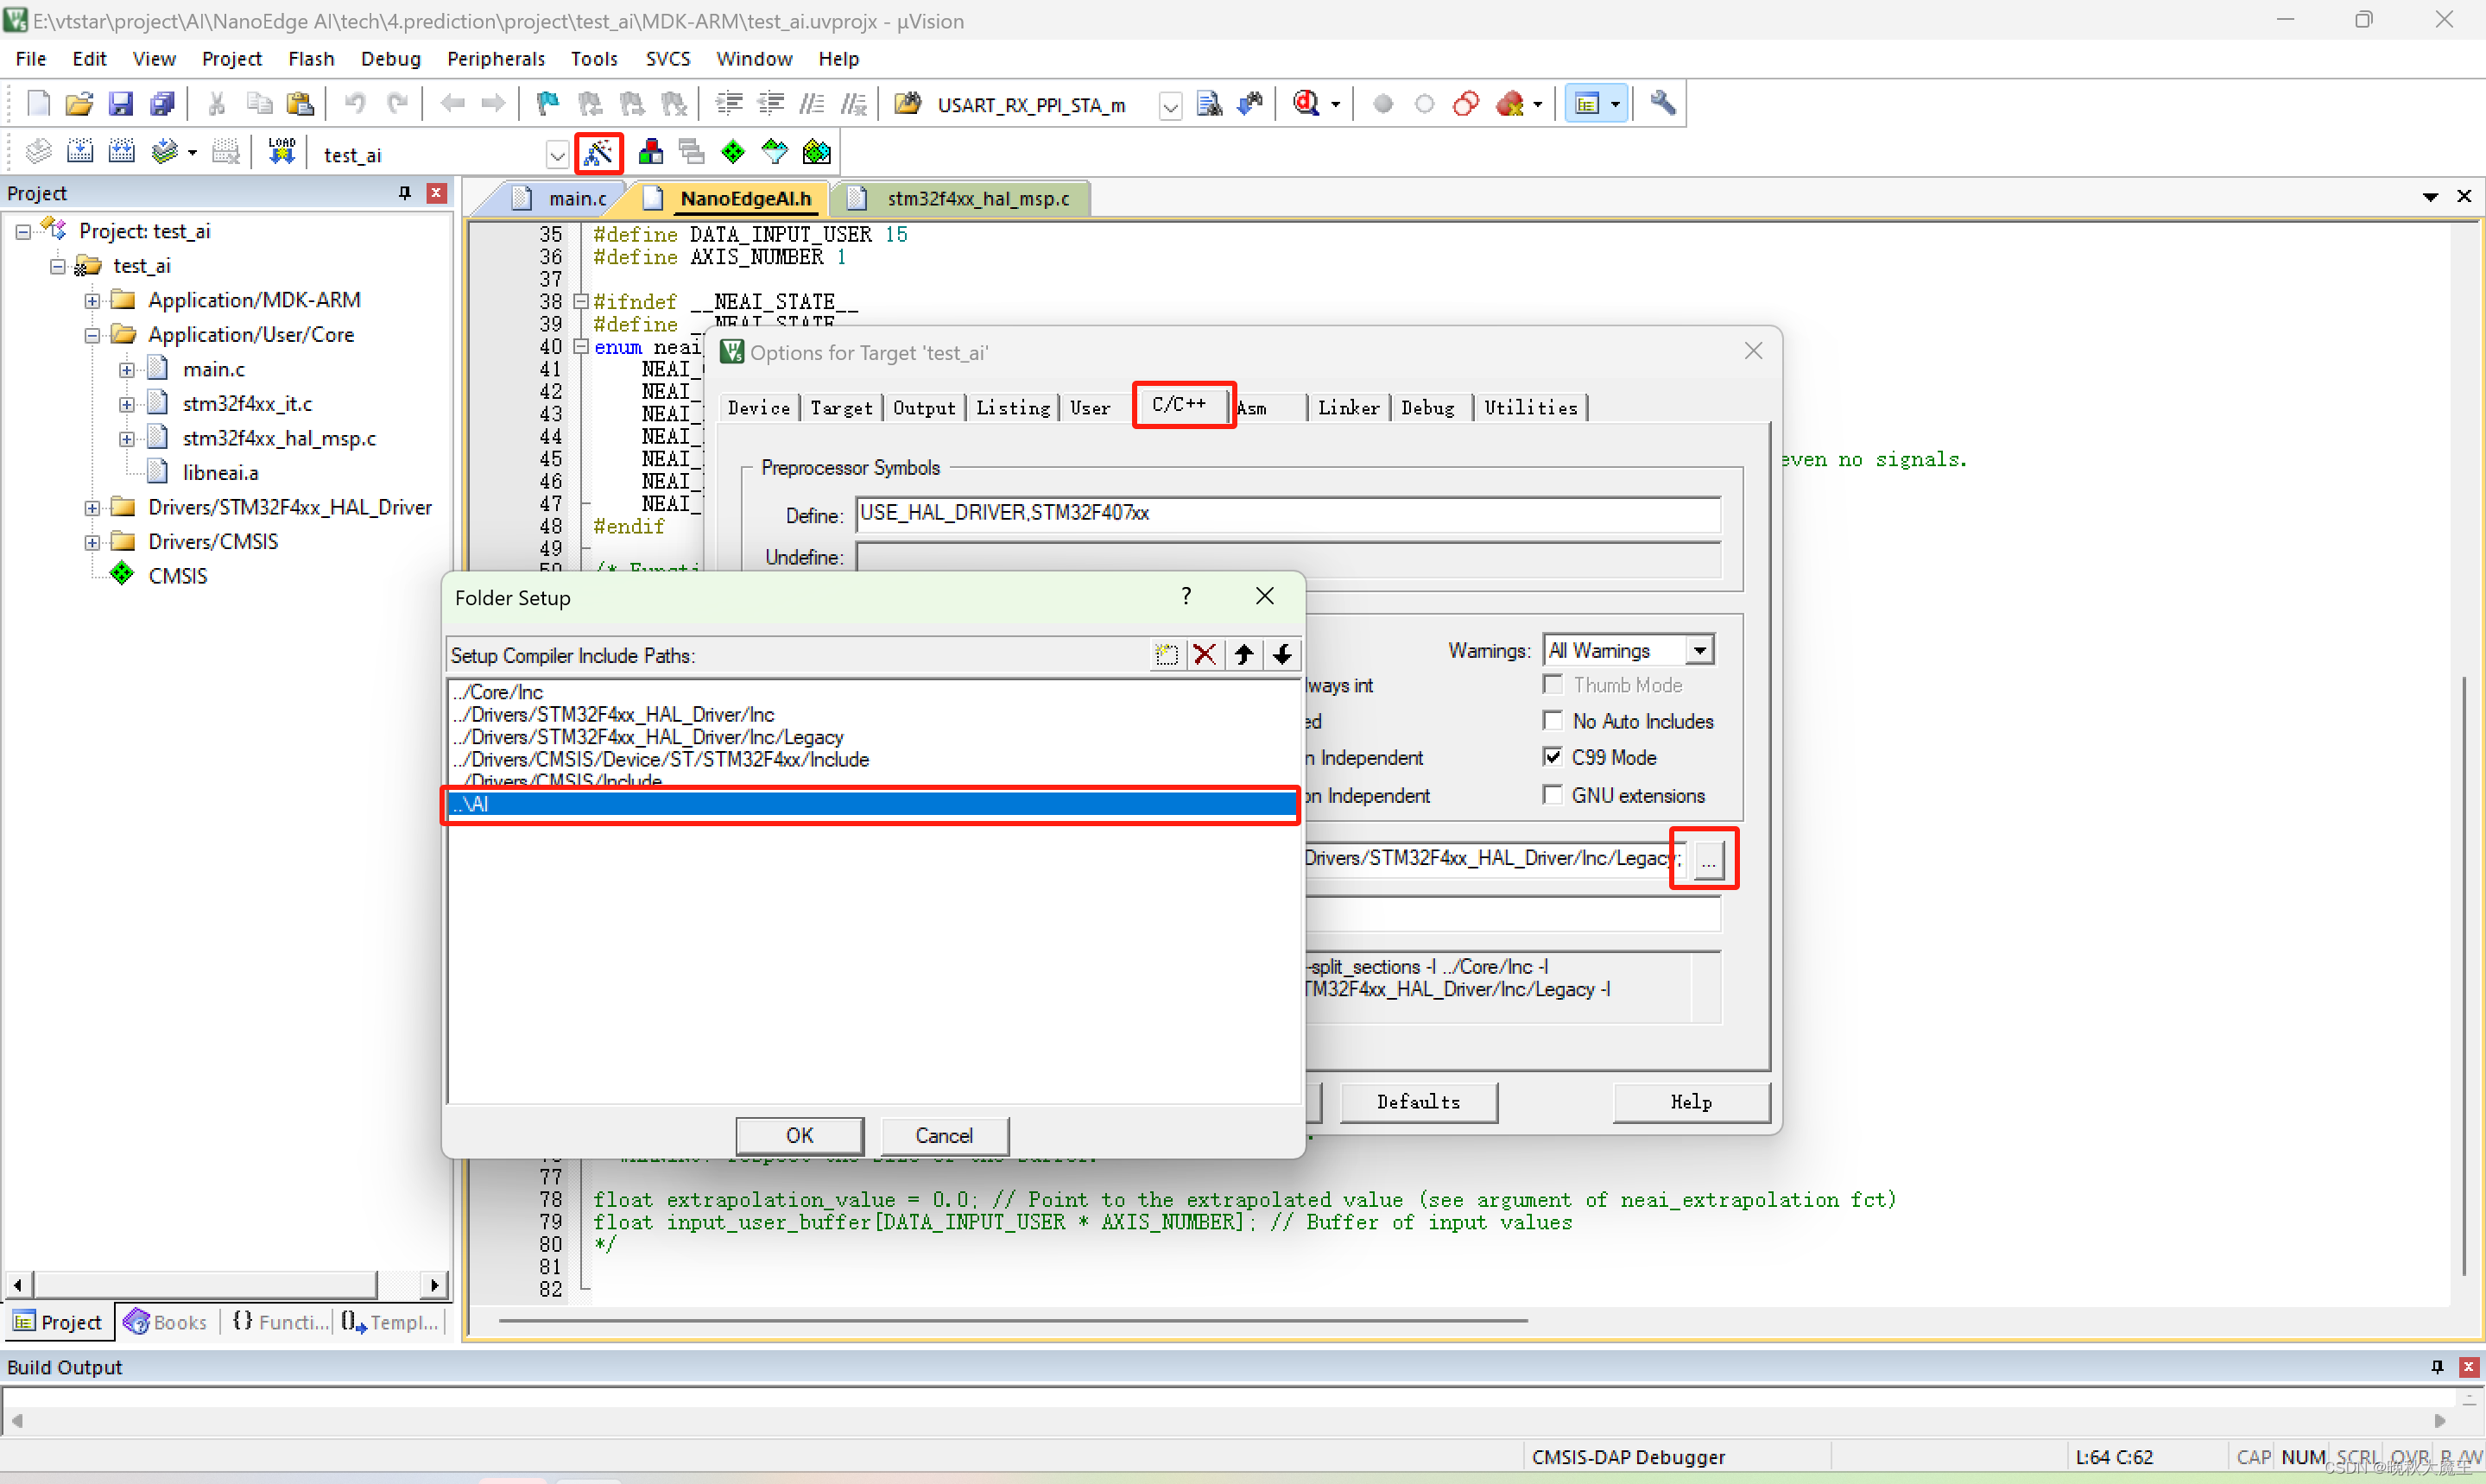The height and width of the screenshot is (1484, 2486).
Task: Enable the GNU extensions checkbox
Action: pyautogui.click(x=1552, y=795)
